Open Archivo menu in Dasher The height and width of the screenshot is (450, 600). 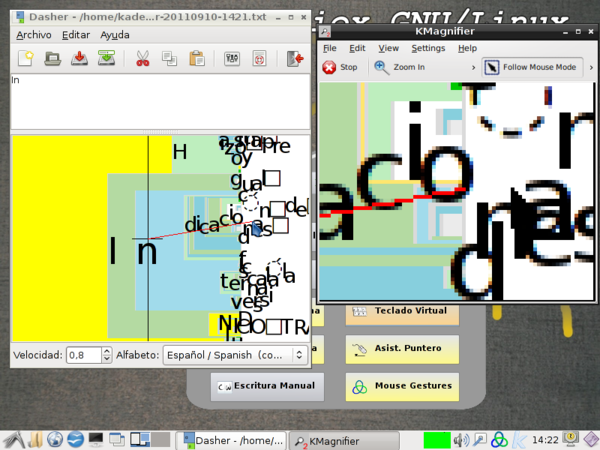34,35
